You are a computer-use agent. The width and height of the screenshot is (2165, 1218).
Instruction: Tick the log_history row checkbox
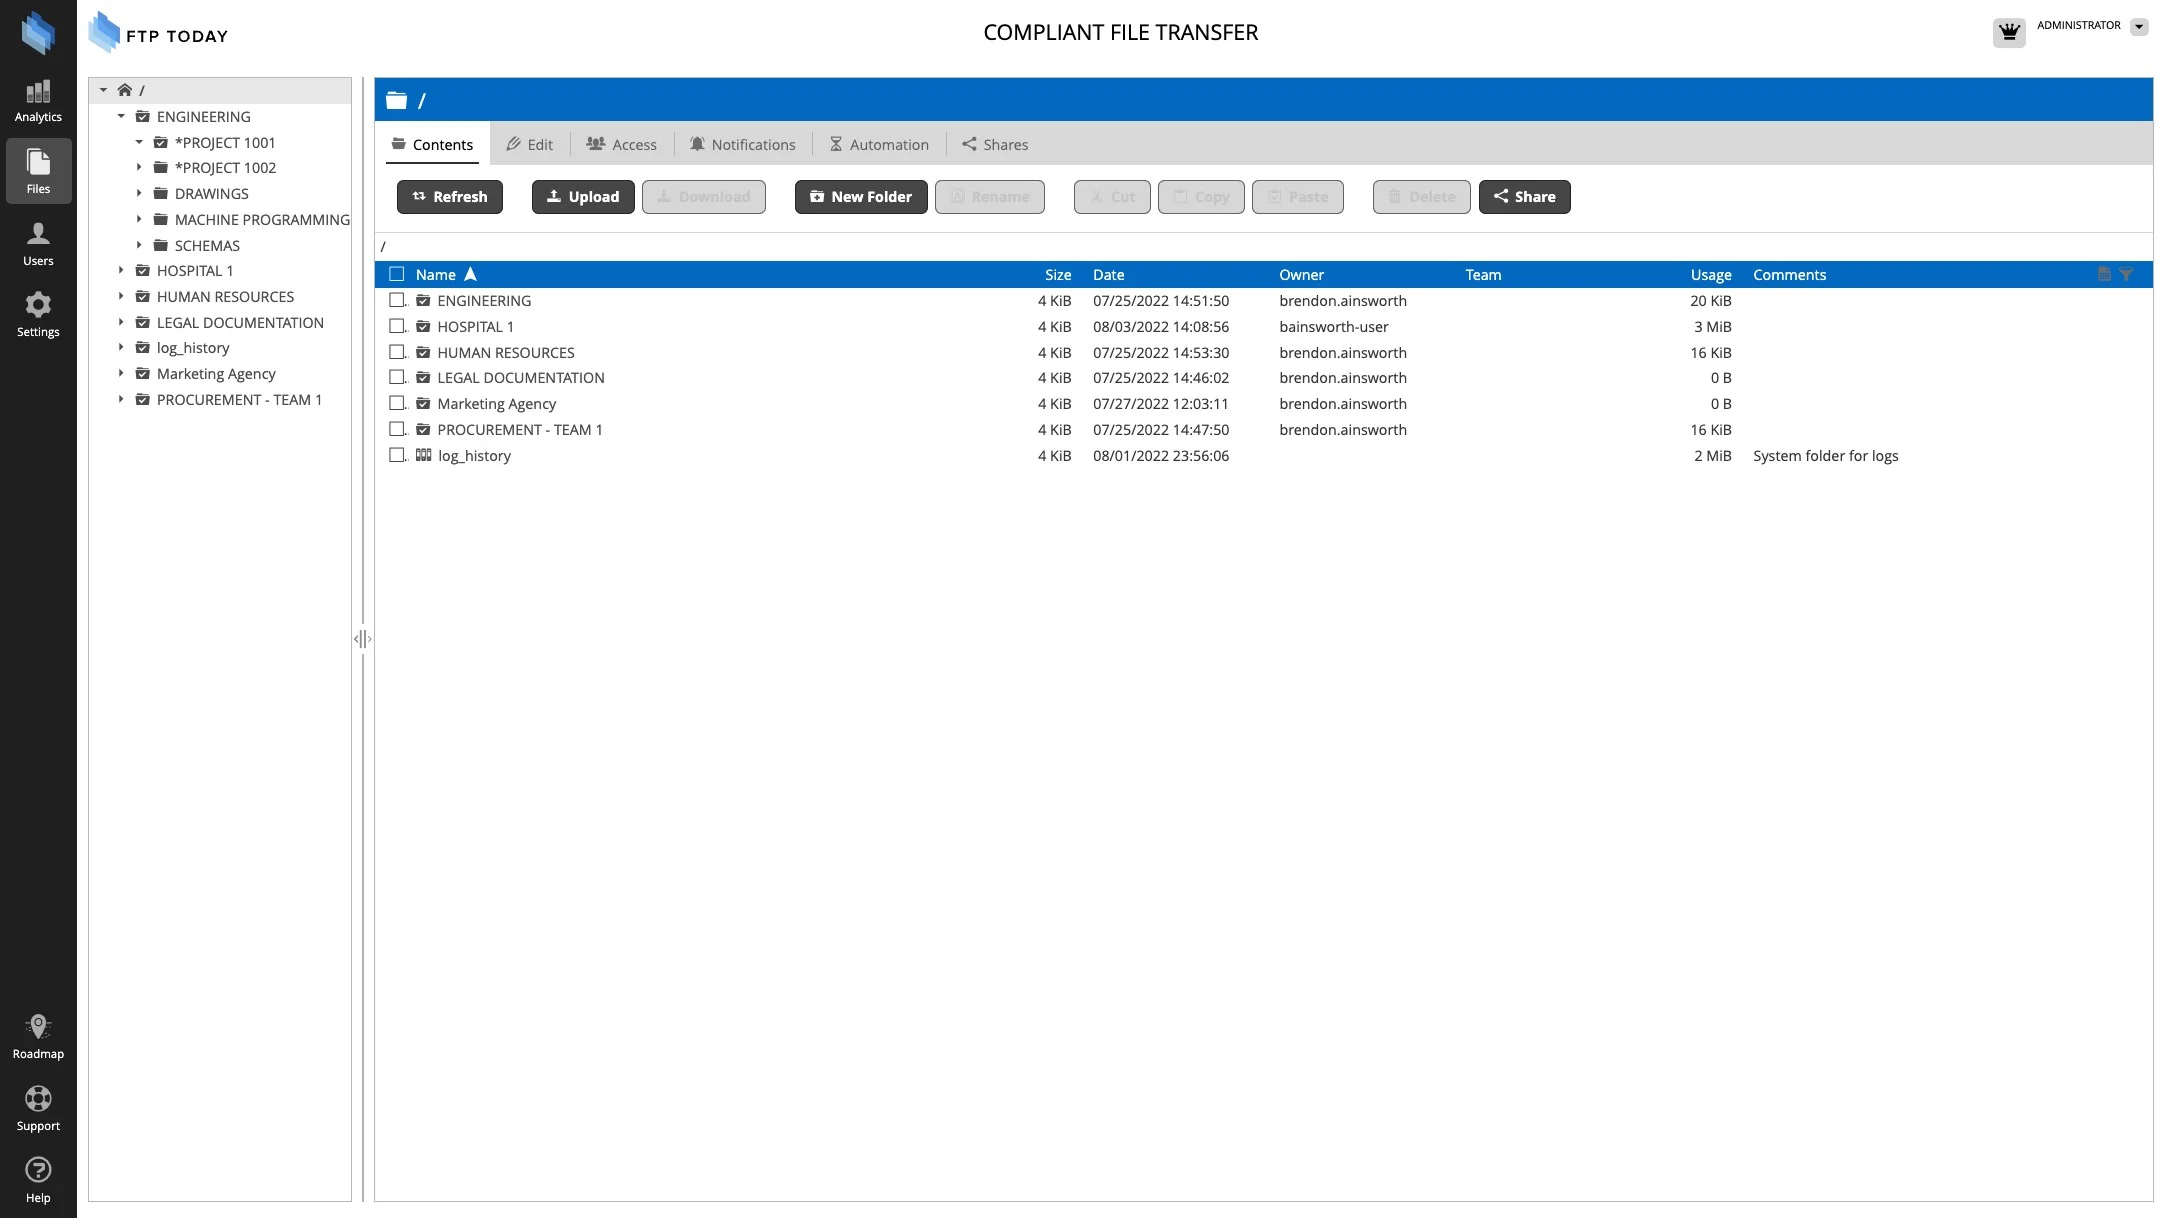pos(397,455)
